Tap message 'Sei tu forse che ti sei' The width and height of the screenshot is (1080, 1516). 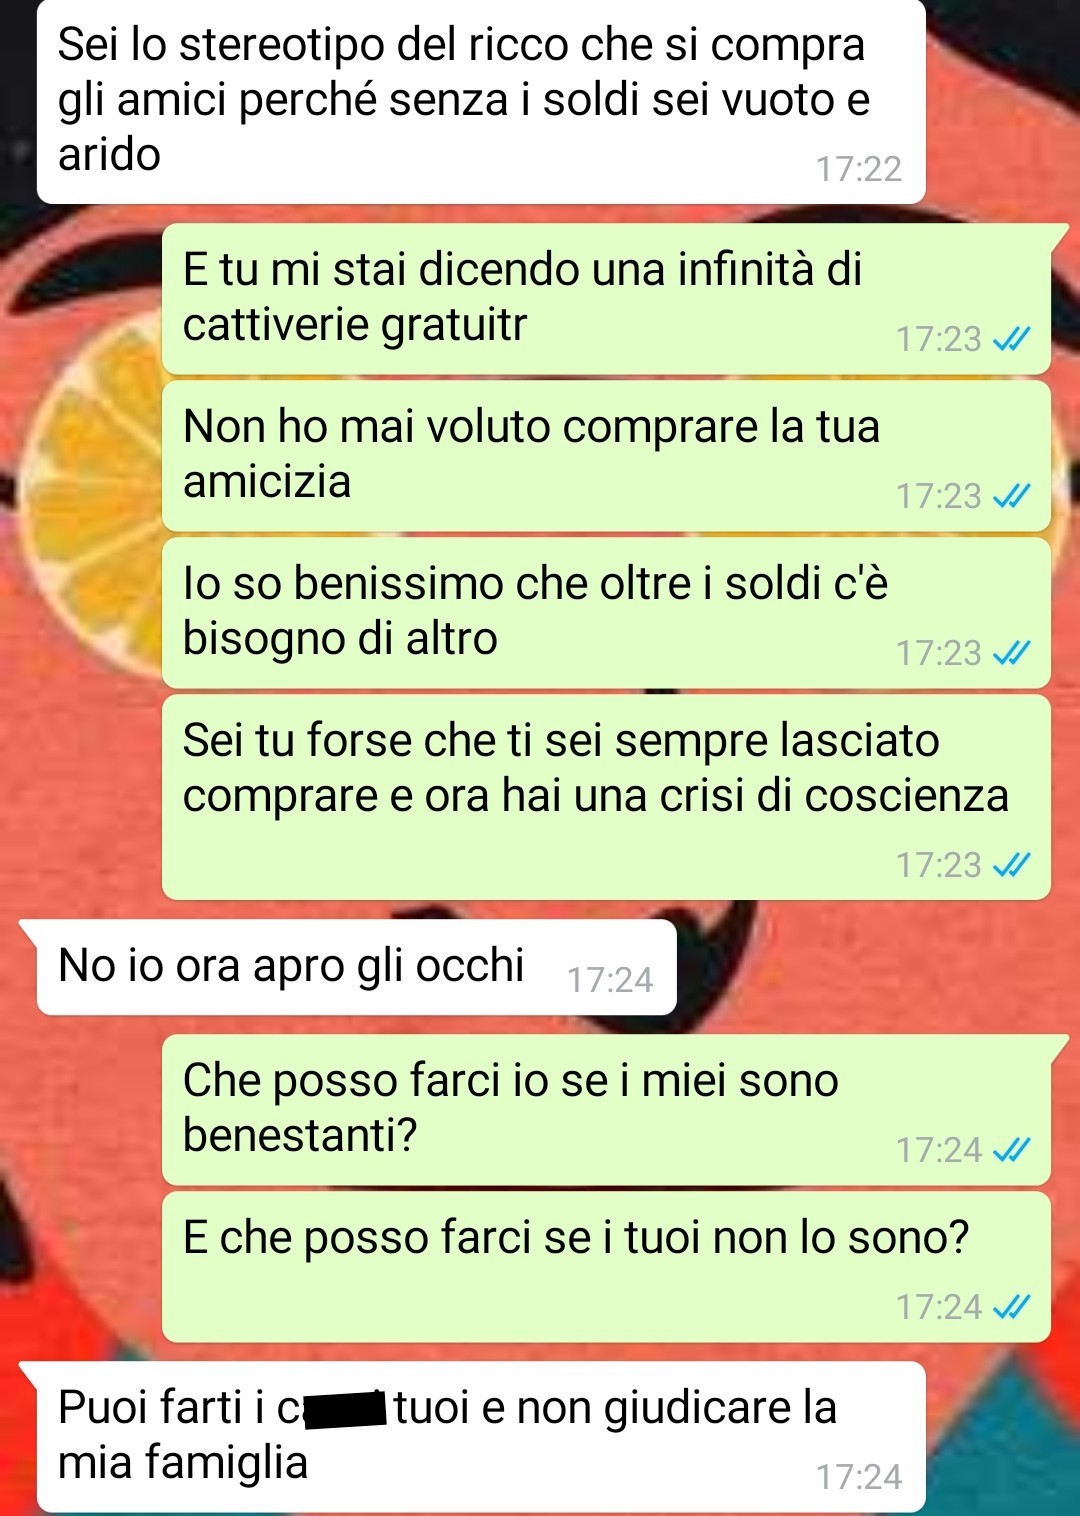click(606, 797)
